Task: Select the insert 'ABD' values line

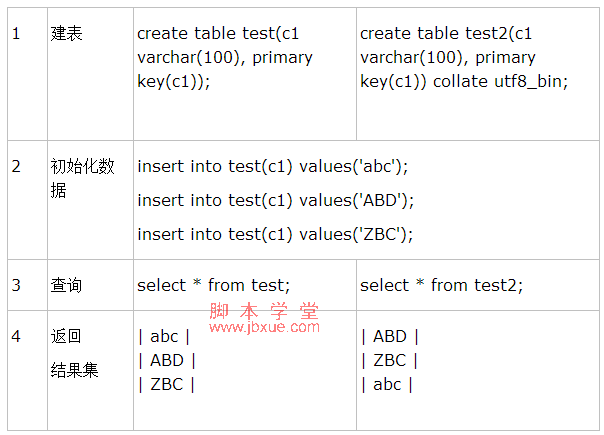Action: (x=275, y=200)
